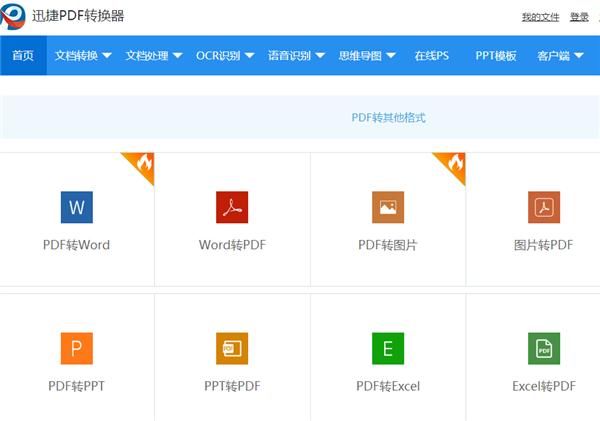The width and height of the screenshot is (600, 421).
Task: Open the PDF转Word blue W icon
Action: pos(77,207)
